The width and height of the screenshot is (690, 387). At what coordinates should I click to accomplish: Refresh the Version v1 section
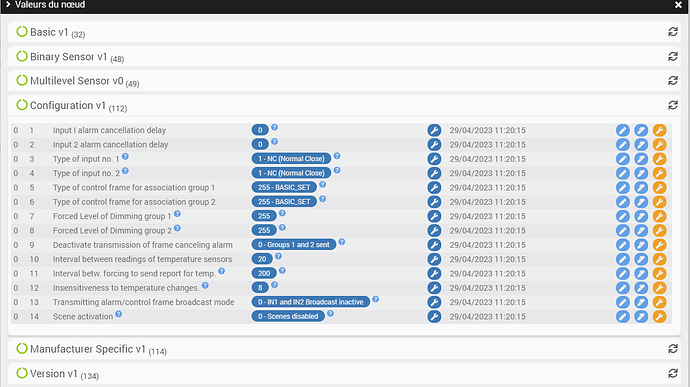tap(673, 373)
